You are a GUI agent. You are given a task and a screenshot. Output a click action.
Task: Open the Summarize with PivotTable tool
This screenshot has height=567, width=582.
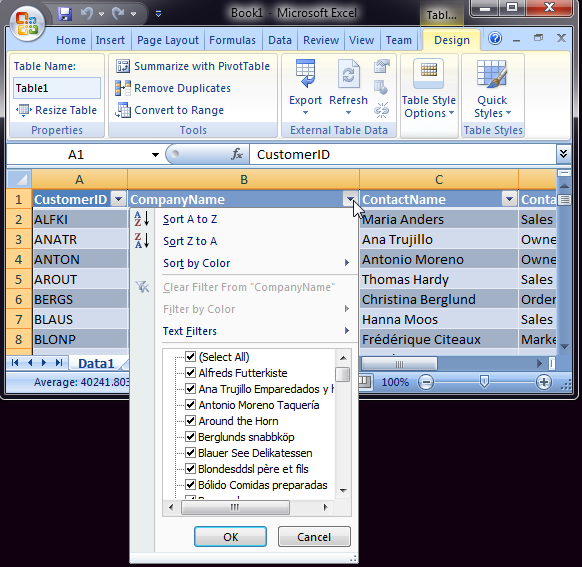pyautogui.click(x=193, y=66)
